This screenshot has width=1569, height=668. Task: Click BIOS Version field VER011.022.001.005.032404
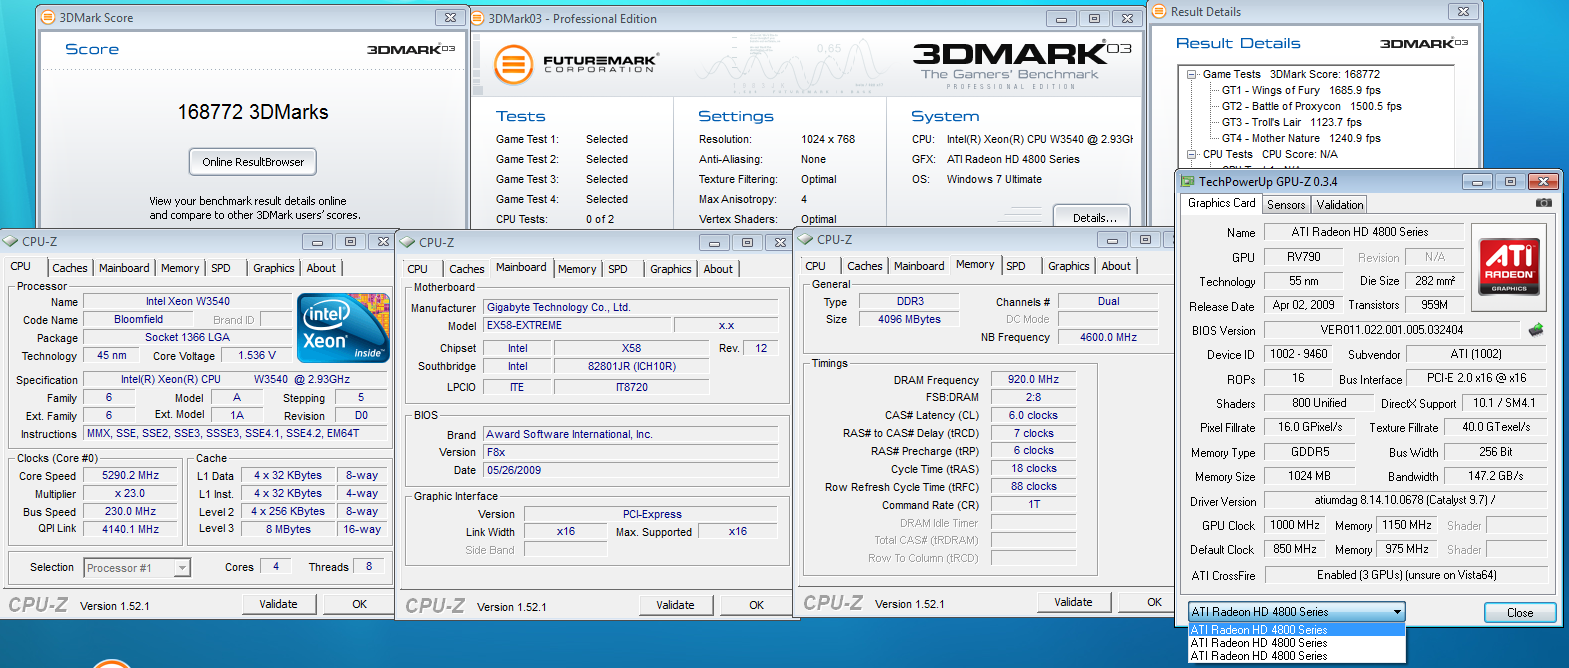[x=1391, y=330]
